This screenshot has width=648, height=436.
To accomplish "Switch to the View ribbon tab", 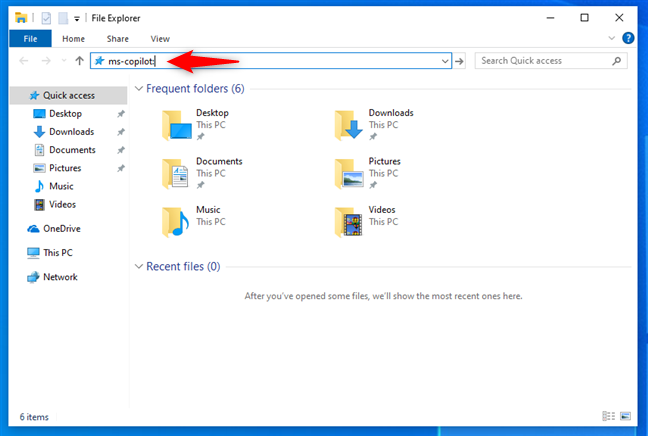I will pos(160,39).
